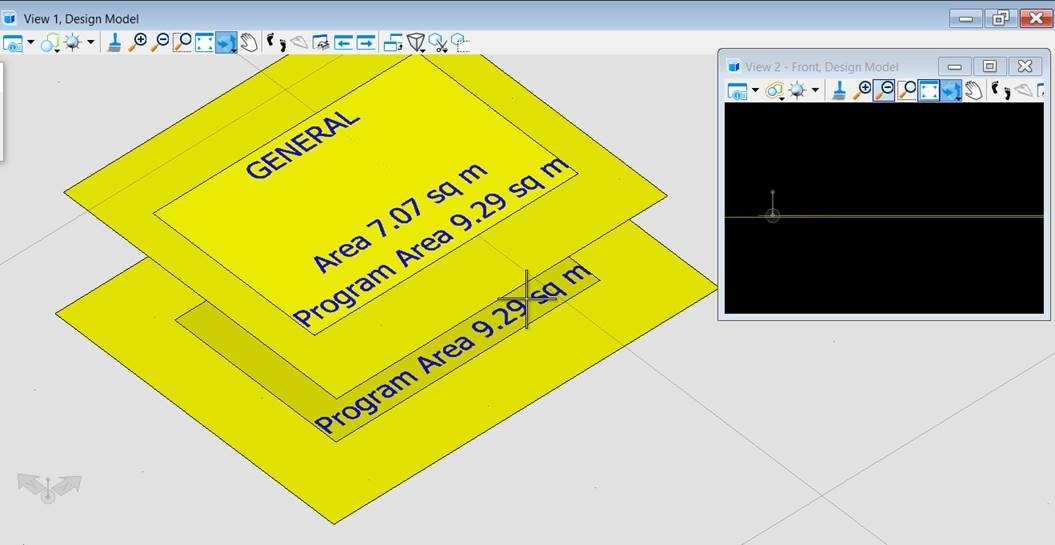Viewport: 1055px width, 545px height.
Task: Select Pan View hand tool in View 2
Action: point(973,90)
